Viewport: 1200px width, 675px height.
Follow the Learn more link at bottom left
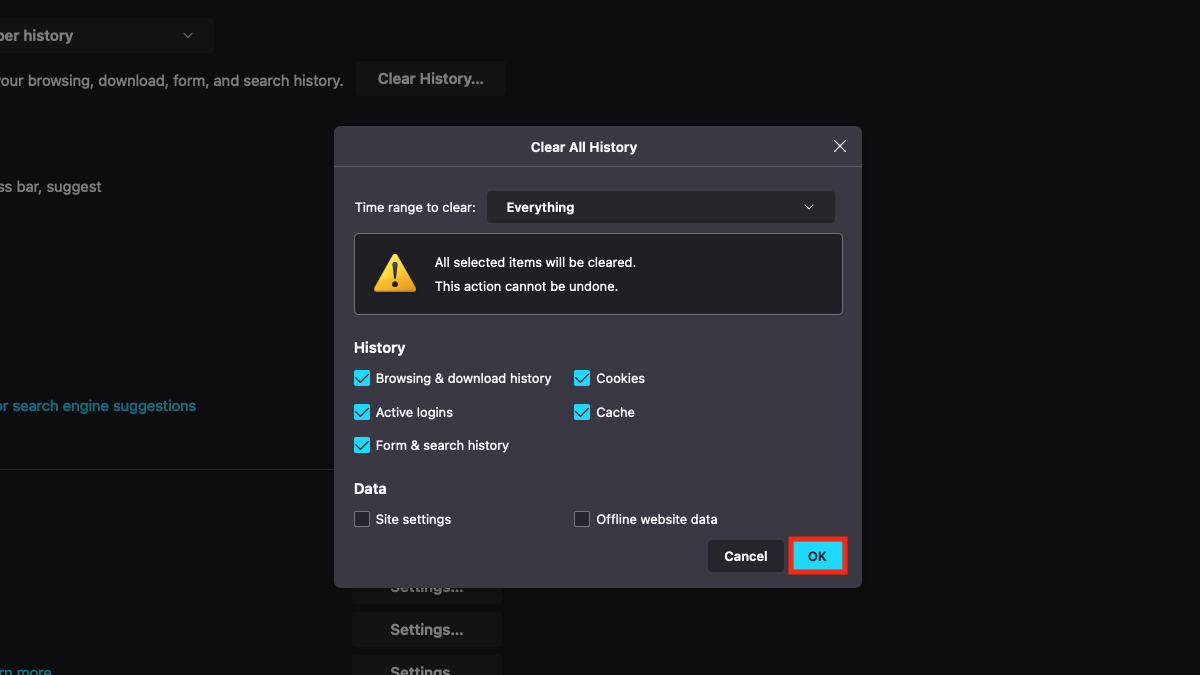click(24, 670)
